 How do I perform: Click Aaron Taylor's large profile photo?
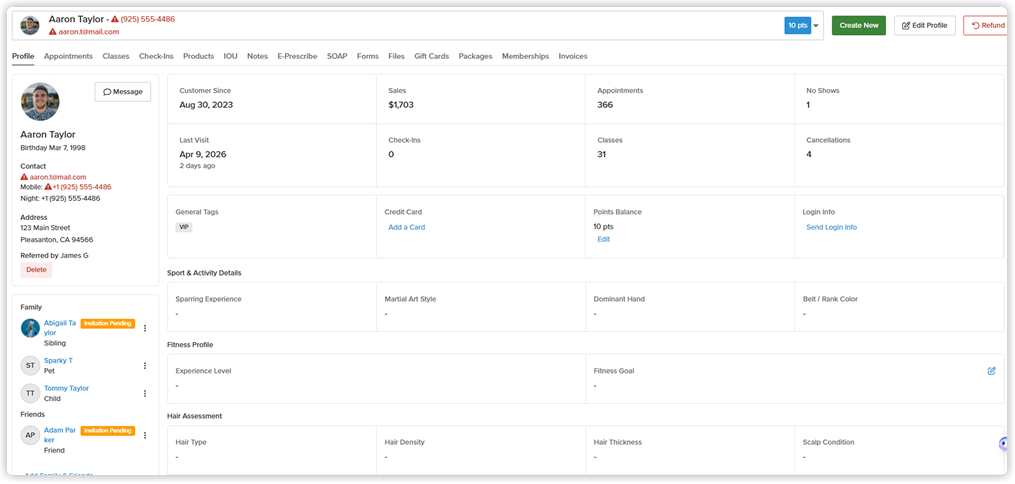[40, 102]
